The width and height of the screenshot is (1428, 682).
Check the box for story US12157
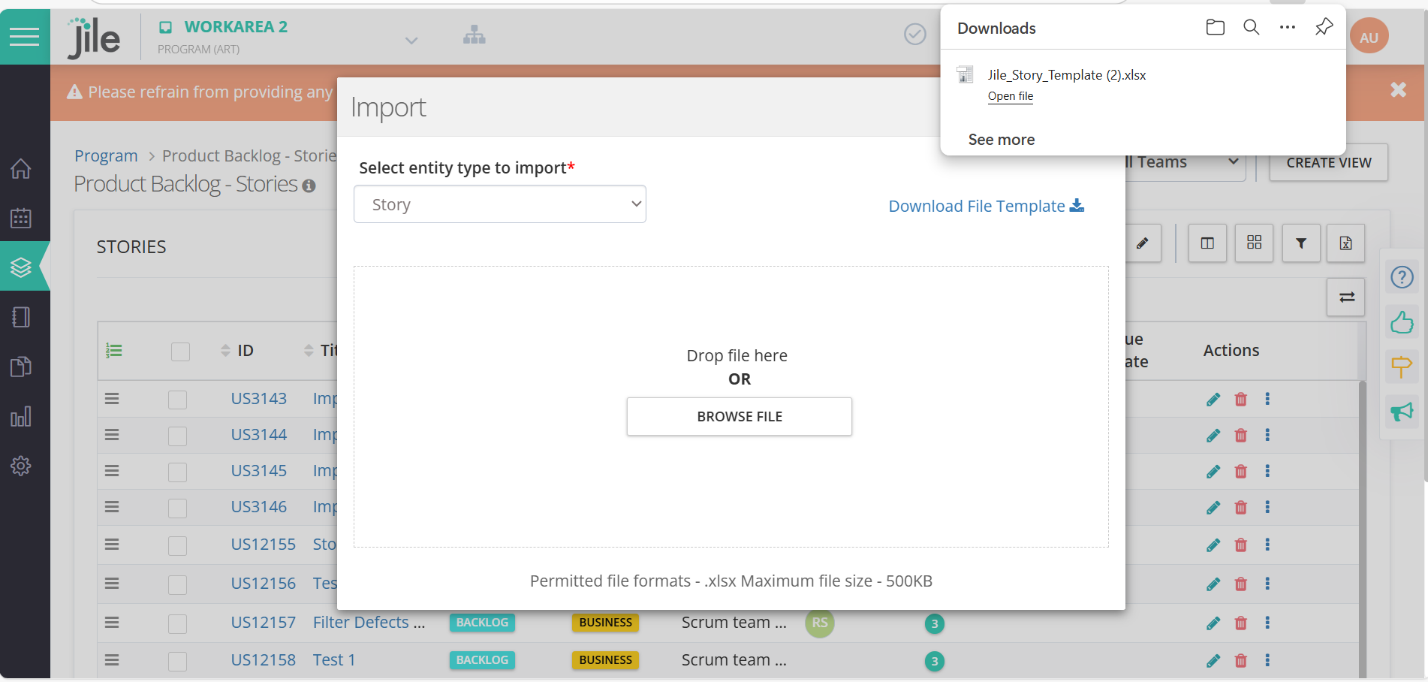point(178,623)
